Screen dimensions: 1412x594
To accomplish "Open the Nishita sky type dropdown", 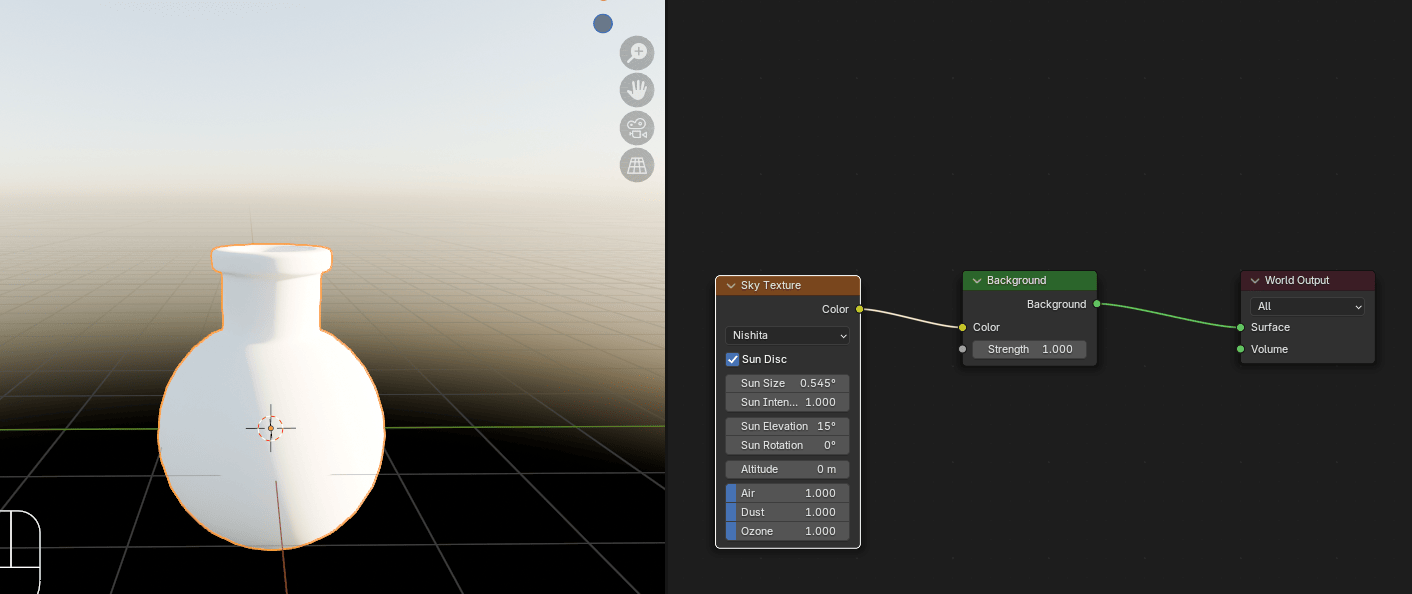I will [x=788, y=335].
